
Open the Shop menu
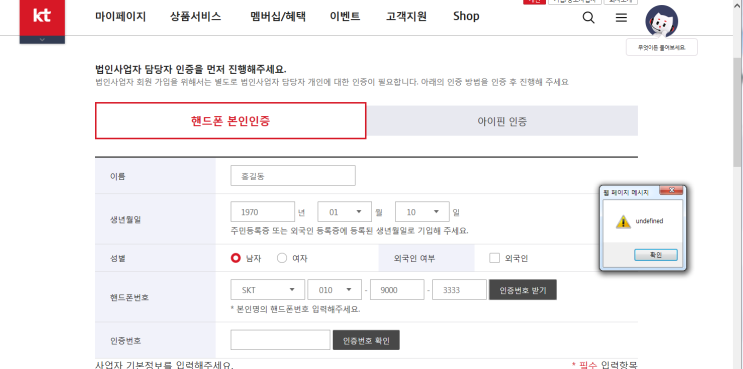pyautogui.click(x=466, y=17)
